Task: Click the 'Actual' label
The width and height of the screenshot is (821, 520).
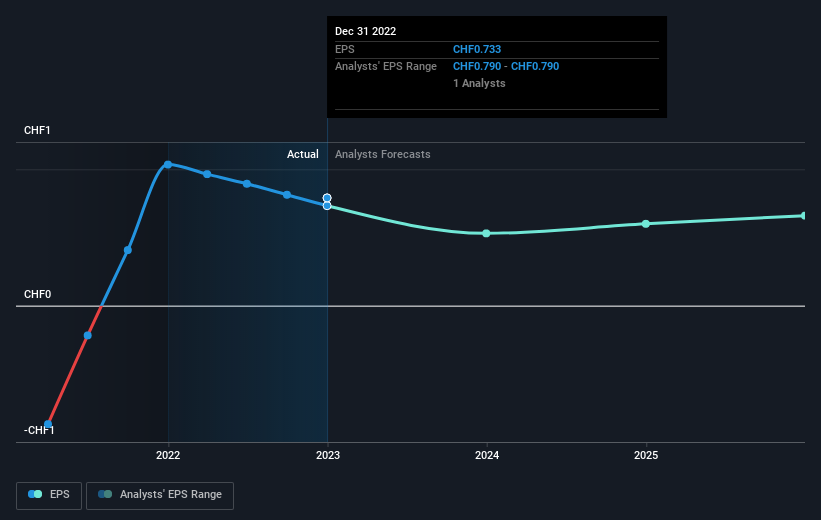Action: click(303, 154)
